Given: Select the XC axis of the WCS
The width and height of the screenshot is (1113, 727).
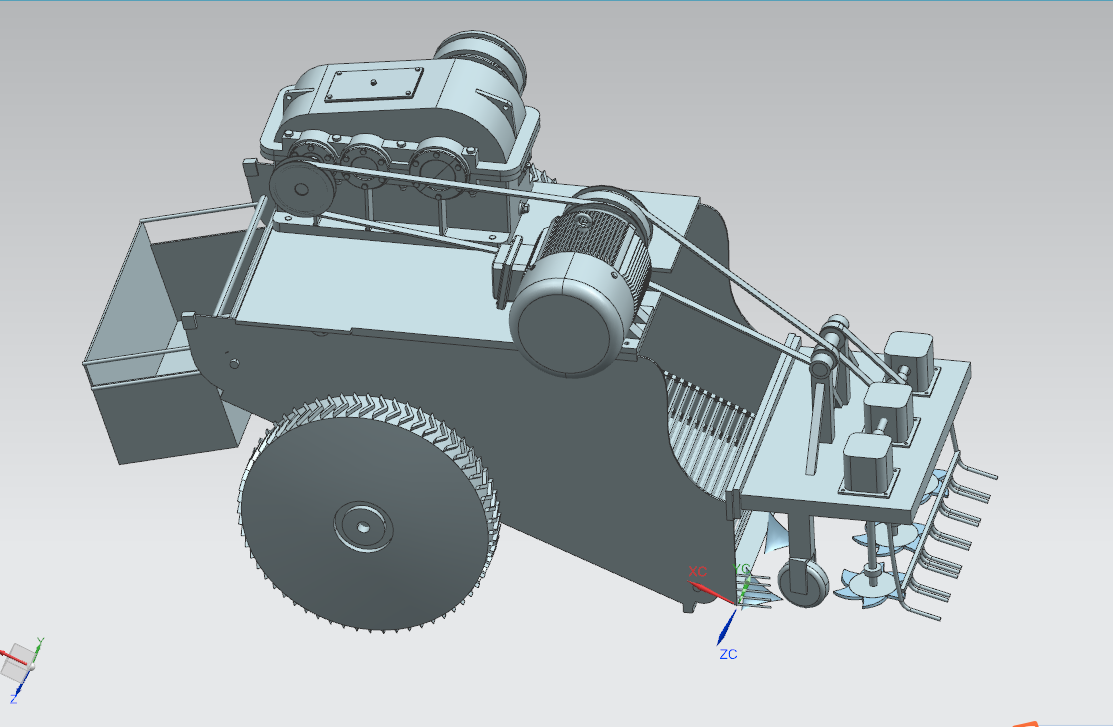Looking at the screenshot, I should tap(711, 594).
